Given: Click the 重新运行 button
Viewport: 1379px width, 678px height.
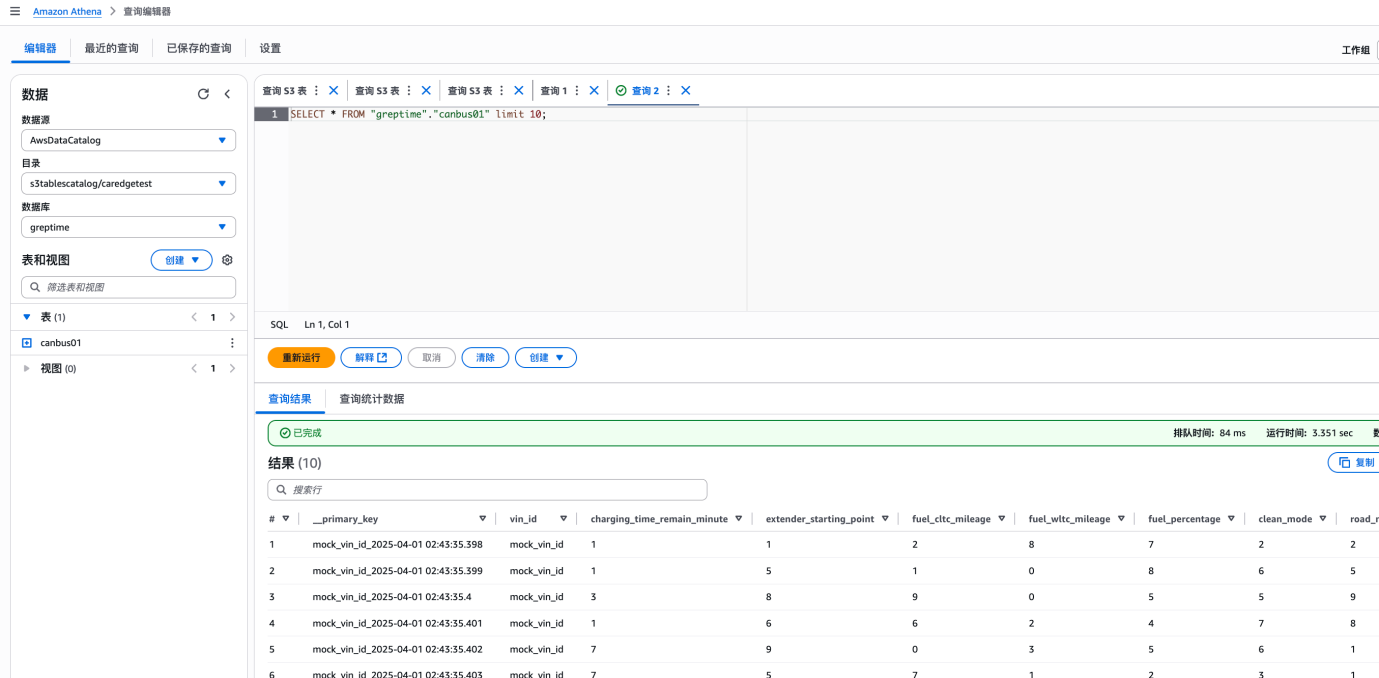Looking at the screenshot, I should (x=301, y=358).
